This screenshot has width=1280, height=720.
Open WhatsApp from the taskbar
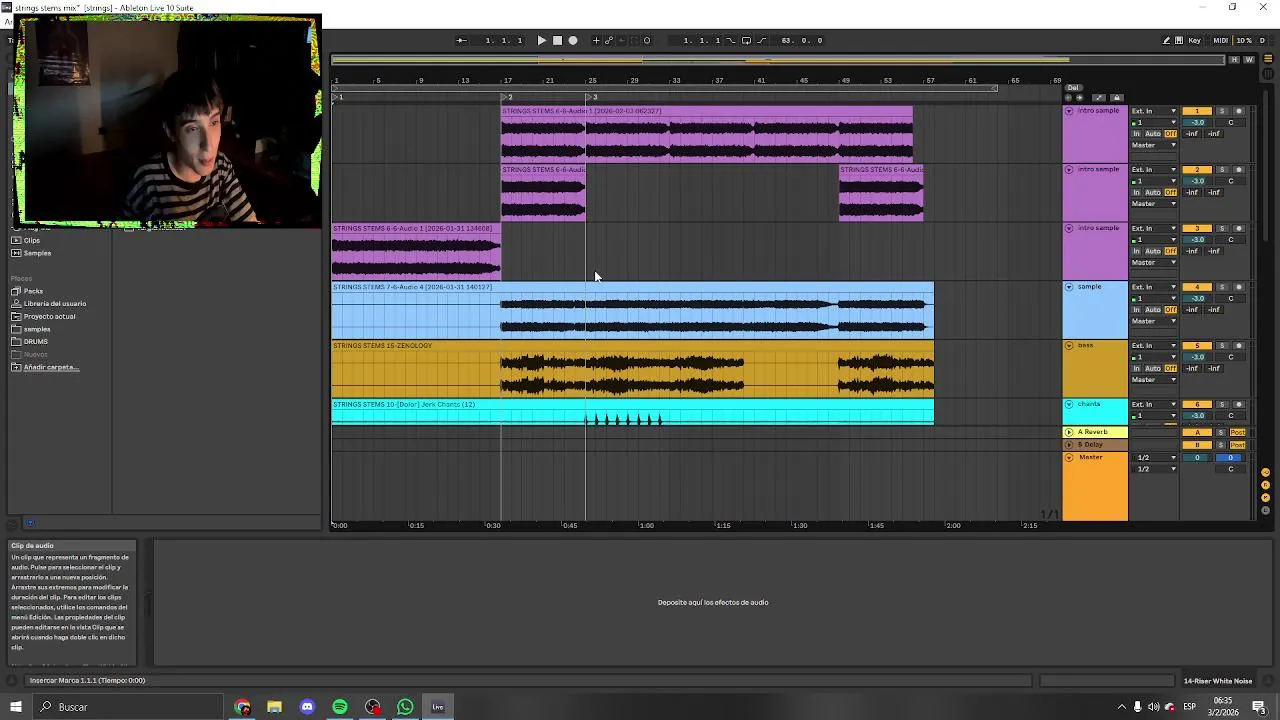(x=405, y=707)
